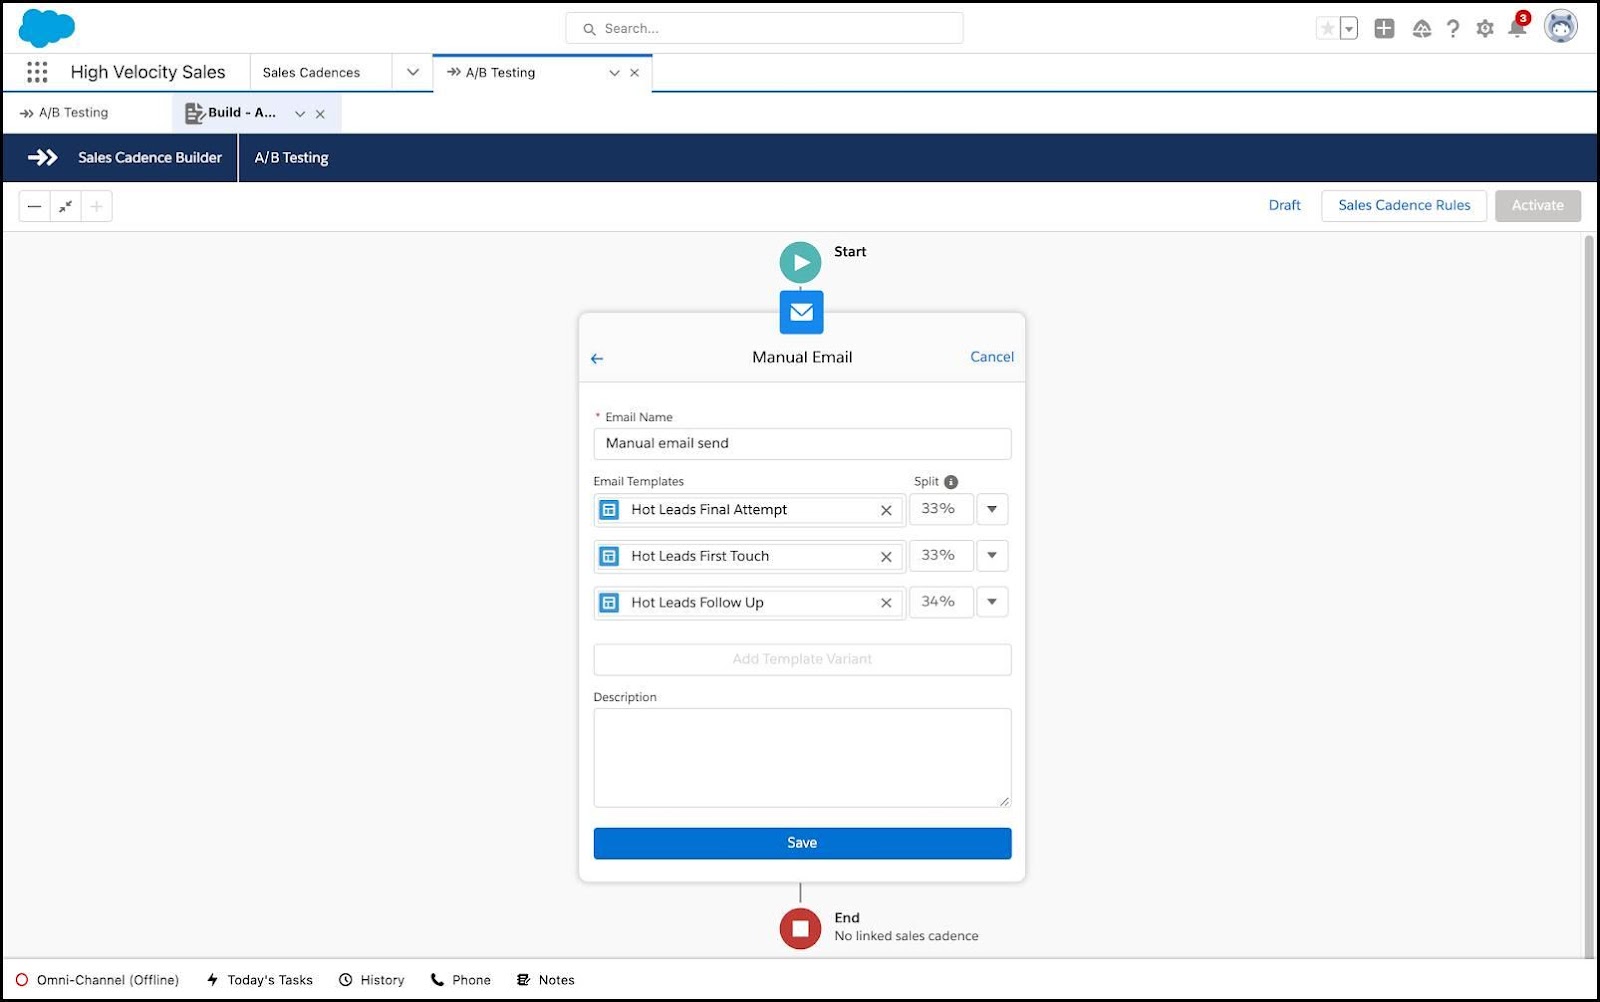
Task: Zoom in the canvas with plus button
Action: tap(96, 207)
